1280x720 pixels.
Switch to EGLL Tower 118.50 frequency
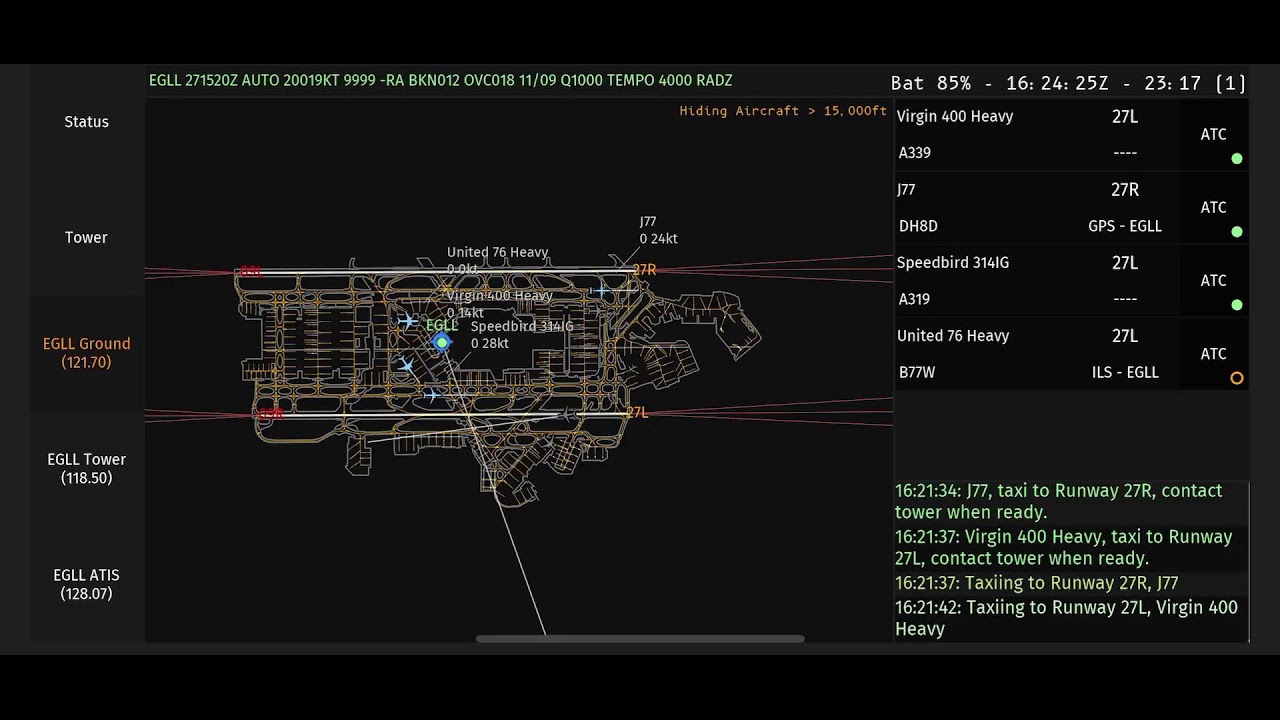click(87, 469)
